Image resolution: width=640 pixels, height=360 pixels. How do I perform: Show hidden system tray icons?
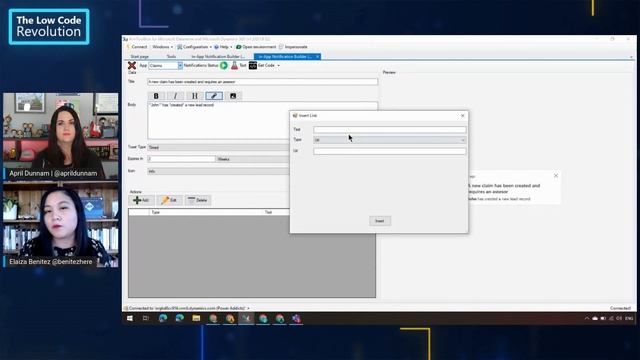(587, 318)
